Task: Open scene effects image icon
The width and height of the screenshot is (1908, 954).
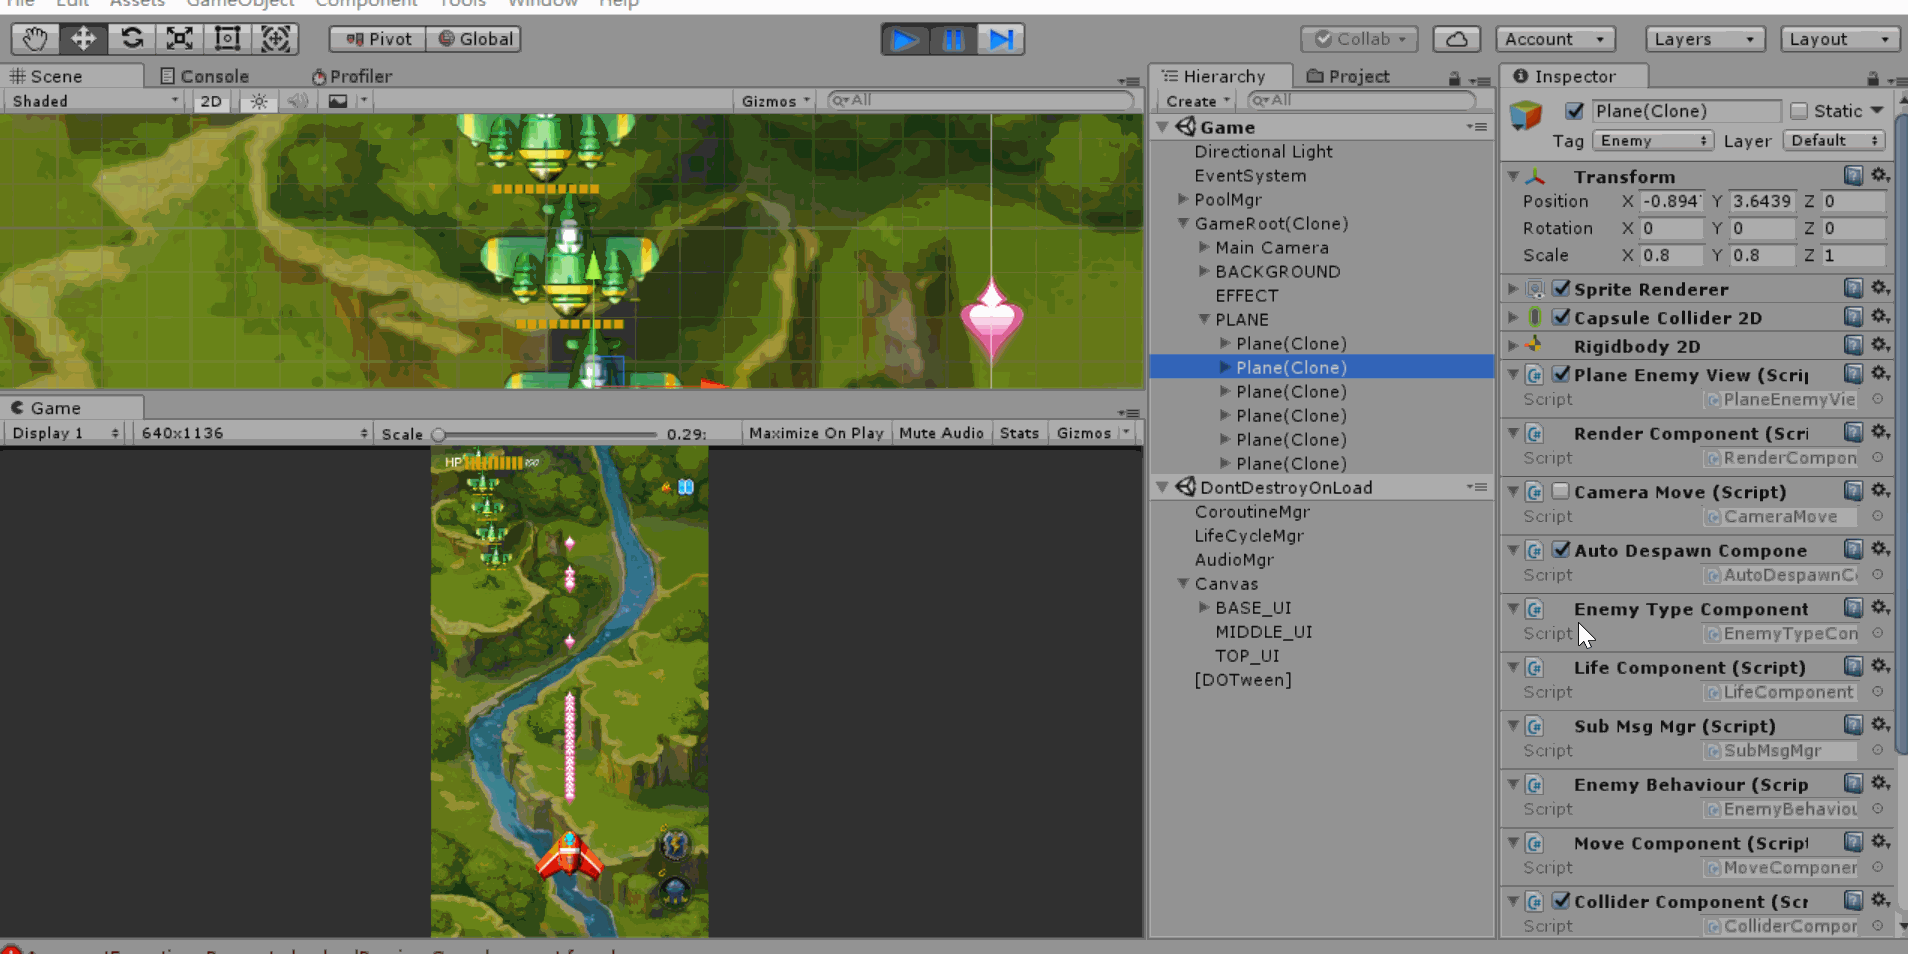Action: click(338, 101)
